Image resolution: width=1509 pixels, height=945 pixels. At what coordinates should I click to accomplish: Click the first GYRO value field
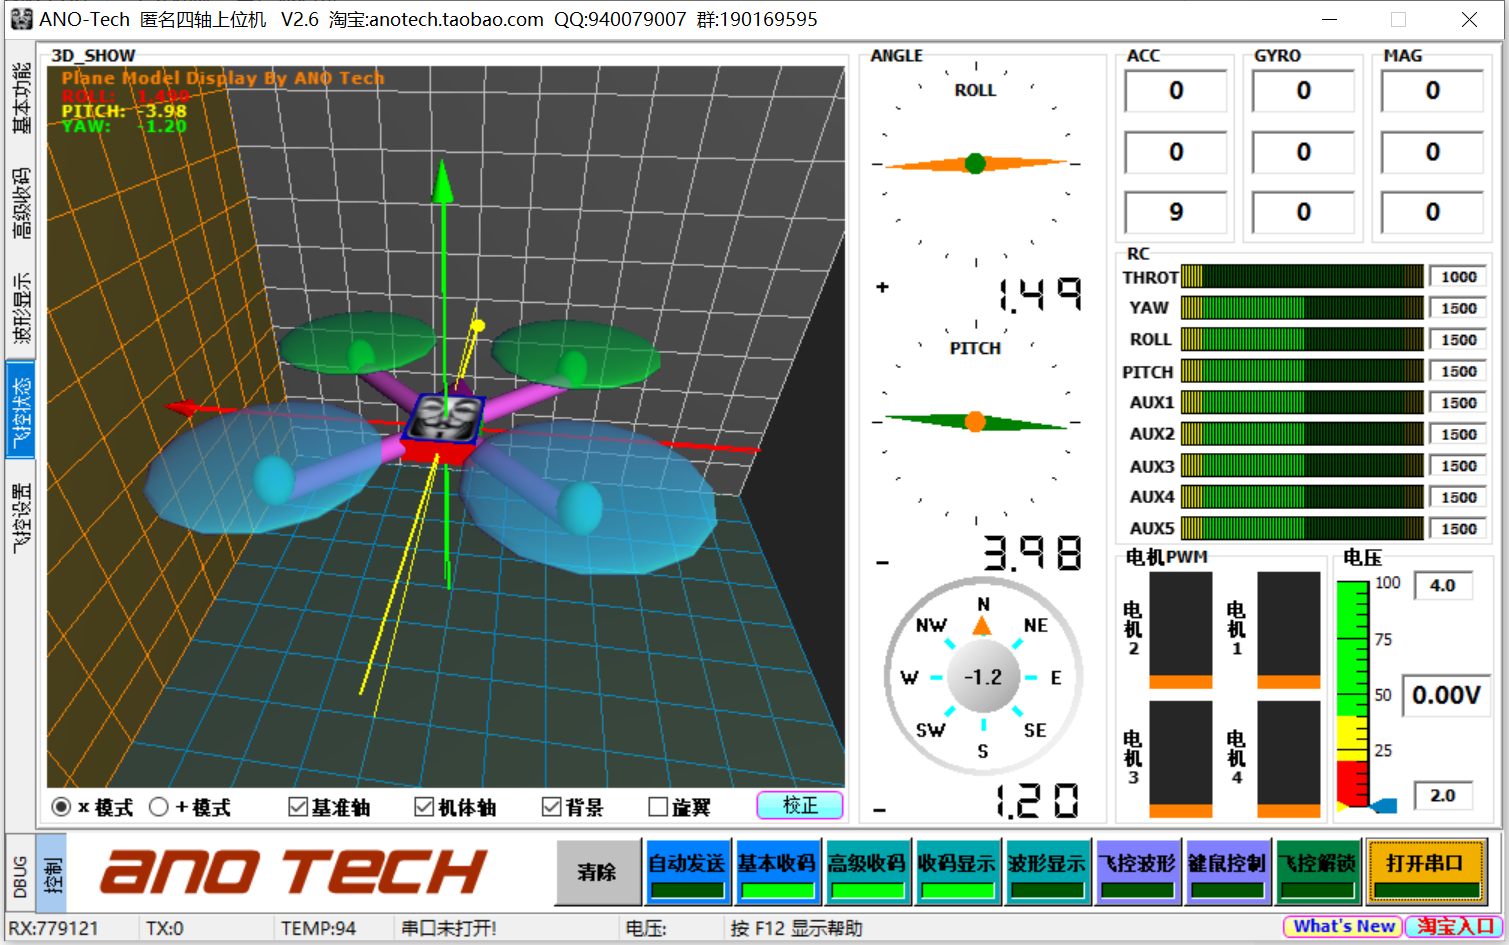[x=1304, y=91]
